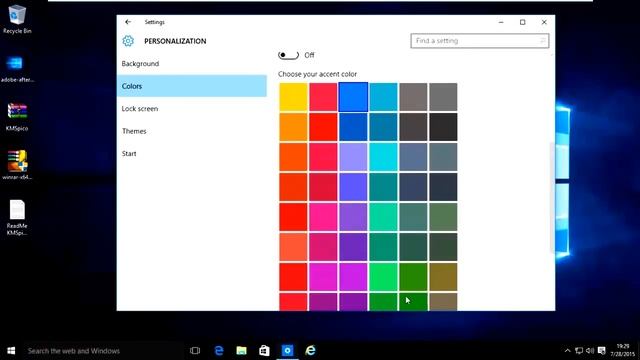The height and width of the screenshot is (360, 640).
Task: Click the Search the web and Windows box
Action: click(103, 351)
